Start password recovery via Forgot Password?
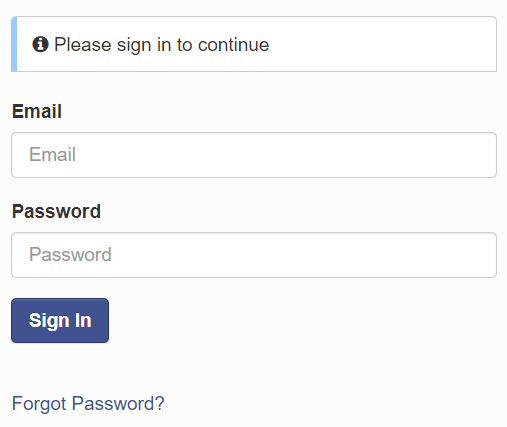Image resolution: width=507 pixels, height=427 pixels. (88, 403)
